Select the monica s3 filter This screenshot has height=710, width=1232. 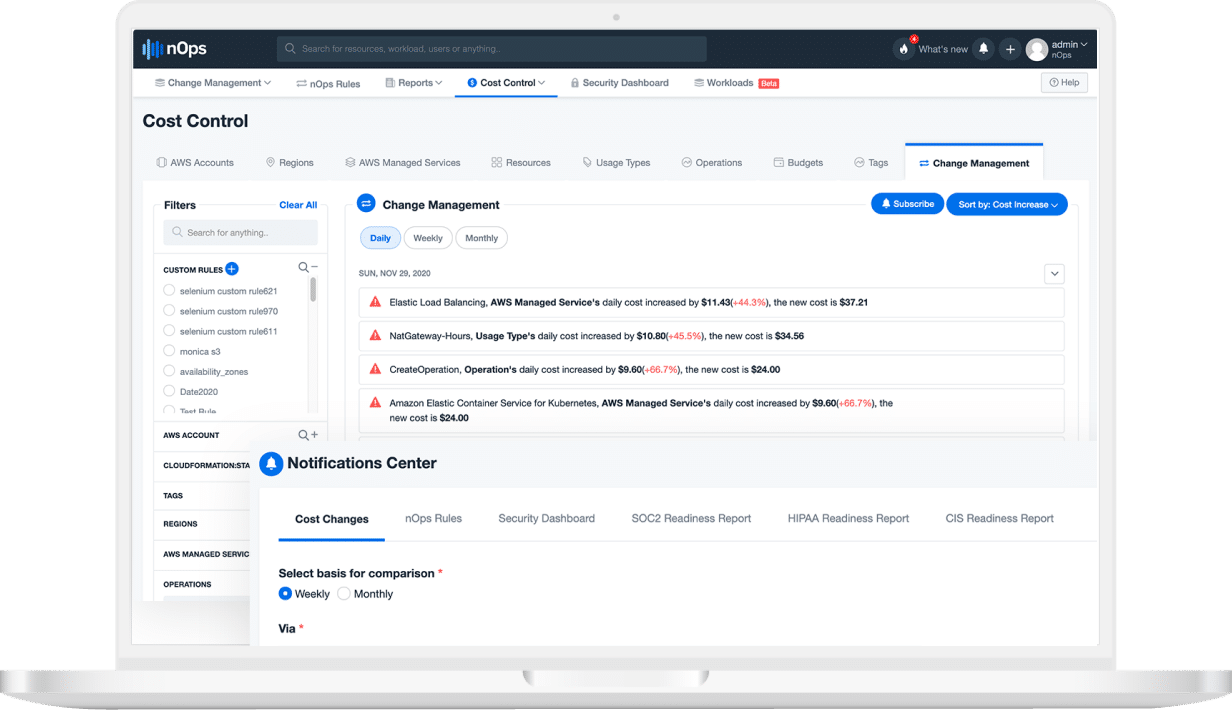coord(169,351)
